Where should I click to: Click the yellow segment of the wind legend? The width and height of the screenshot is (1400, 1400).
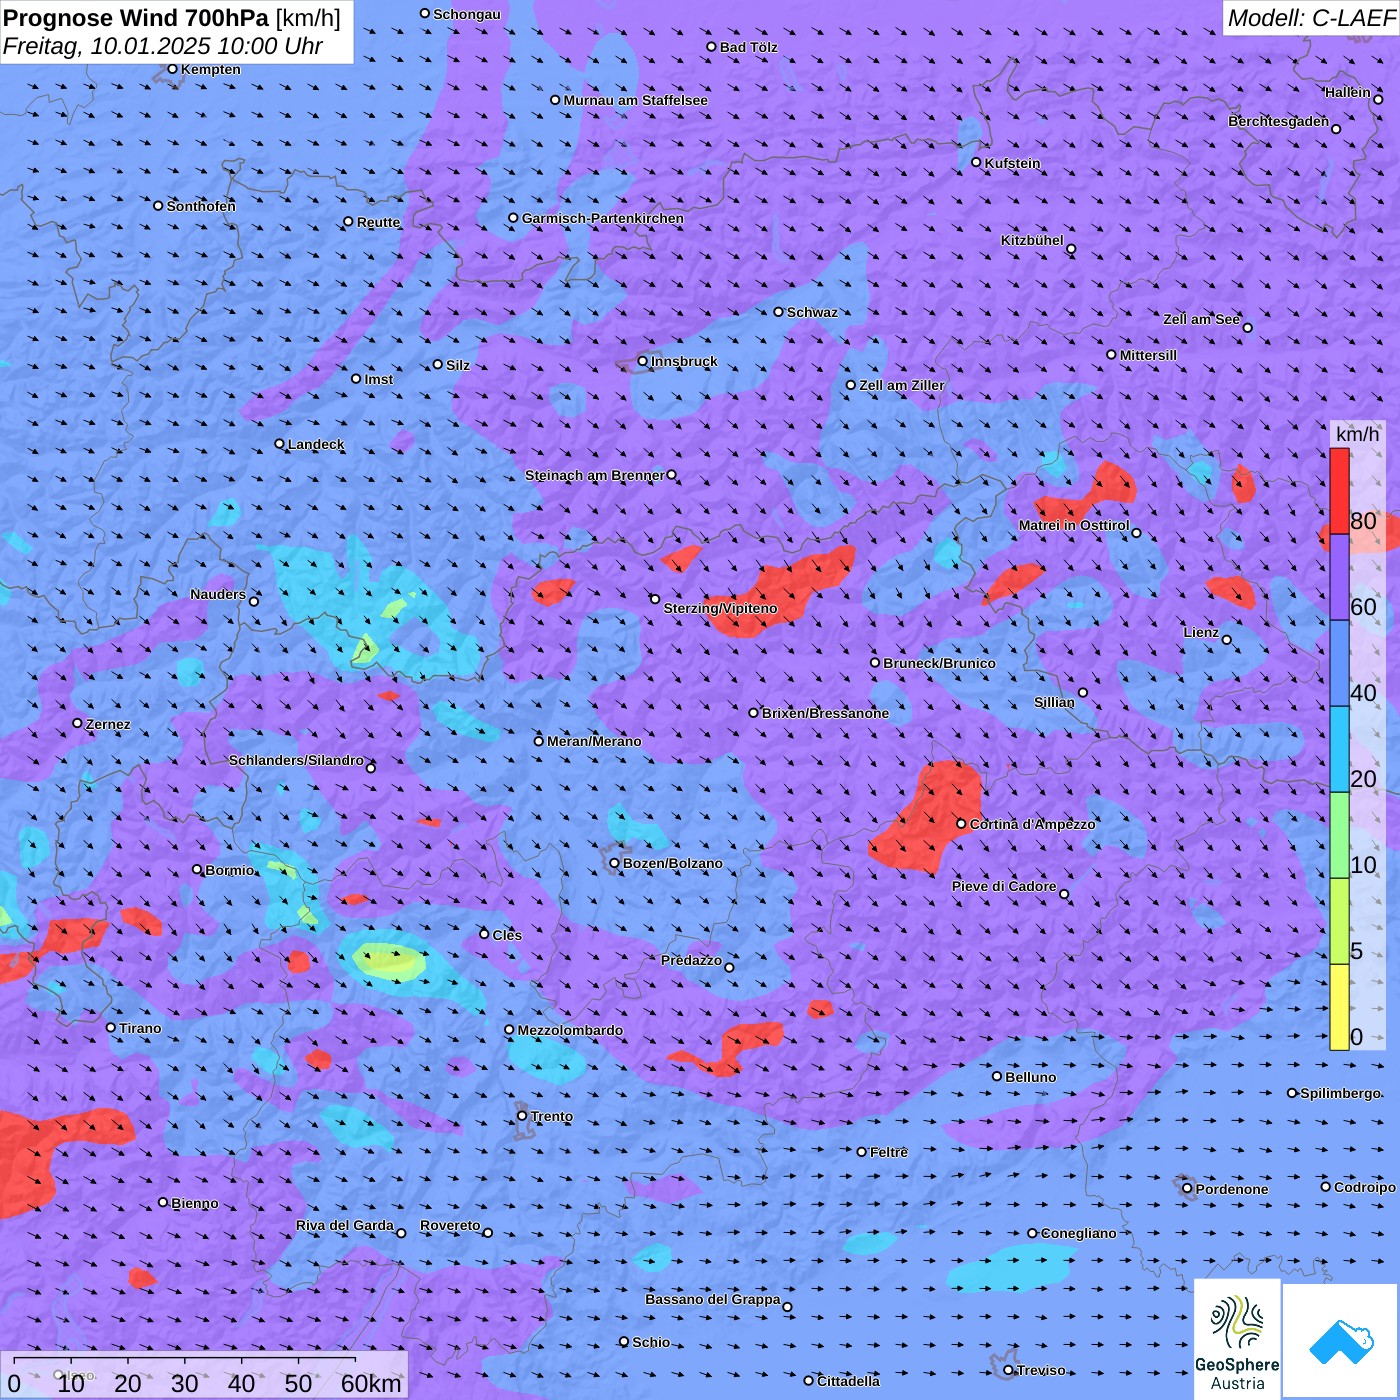point(1339,1007)
